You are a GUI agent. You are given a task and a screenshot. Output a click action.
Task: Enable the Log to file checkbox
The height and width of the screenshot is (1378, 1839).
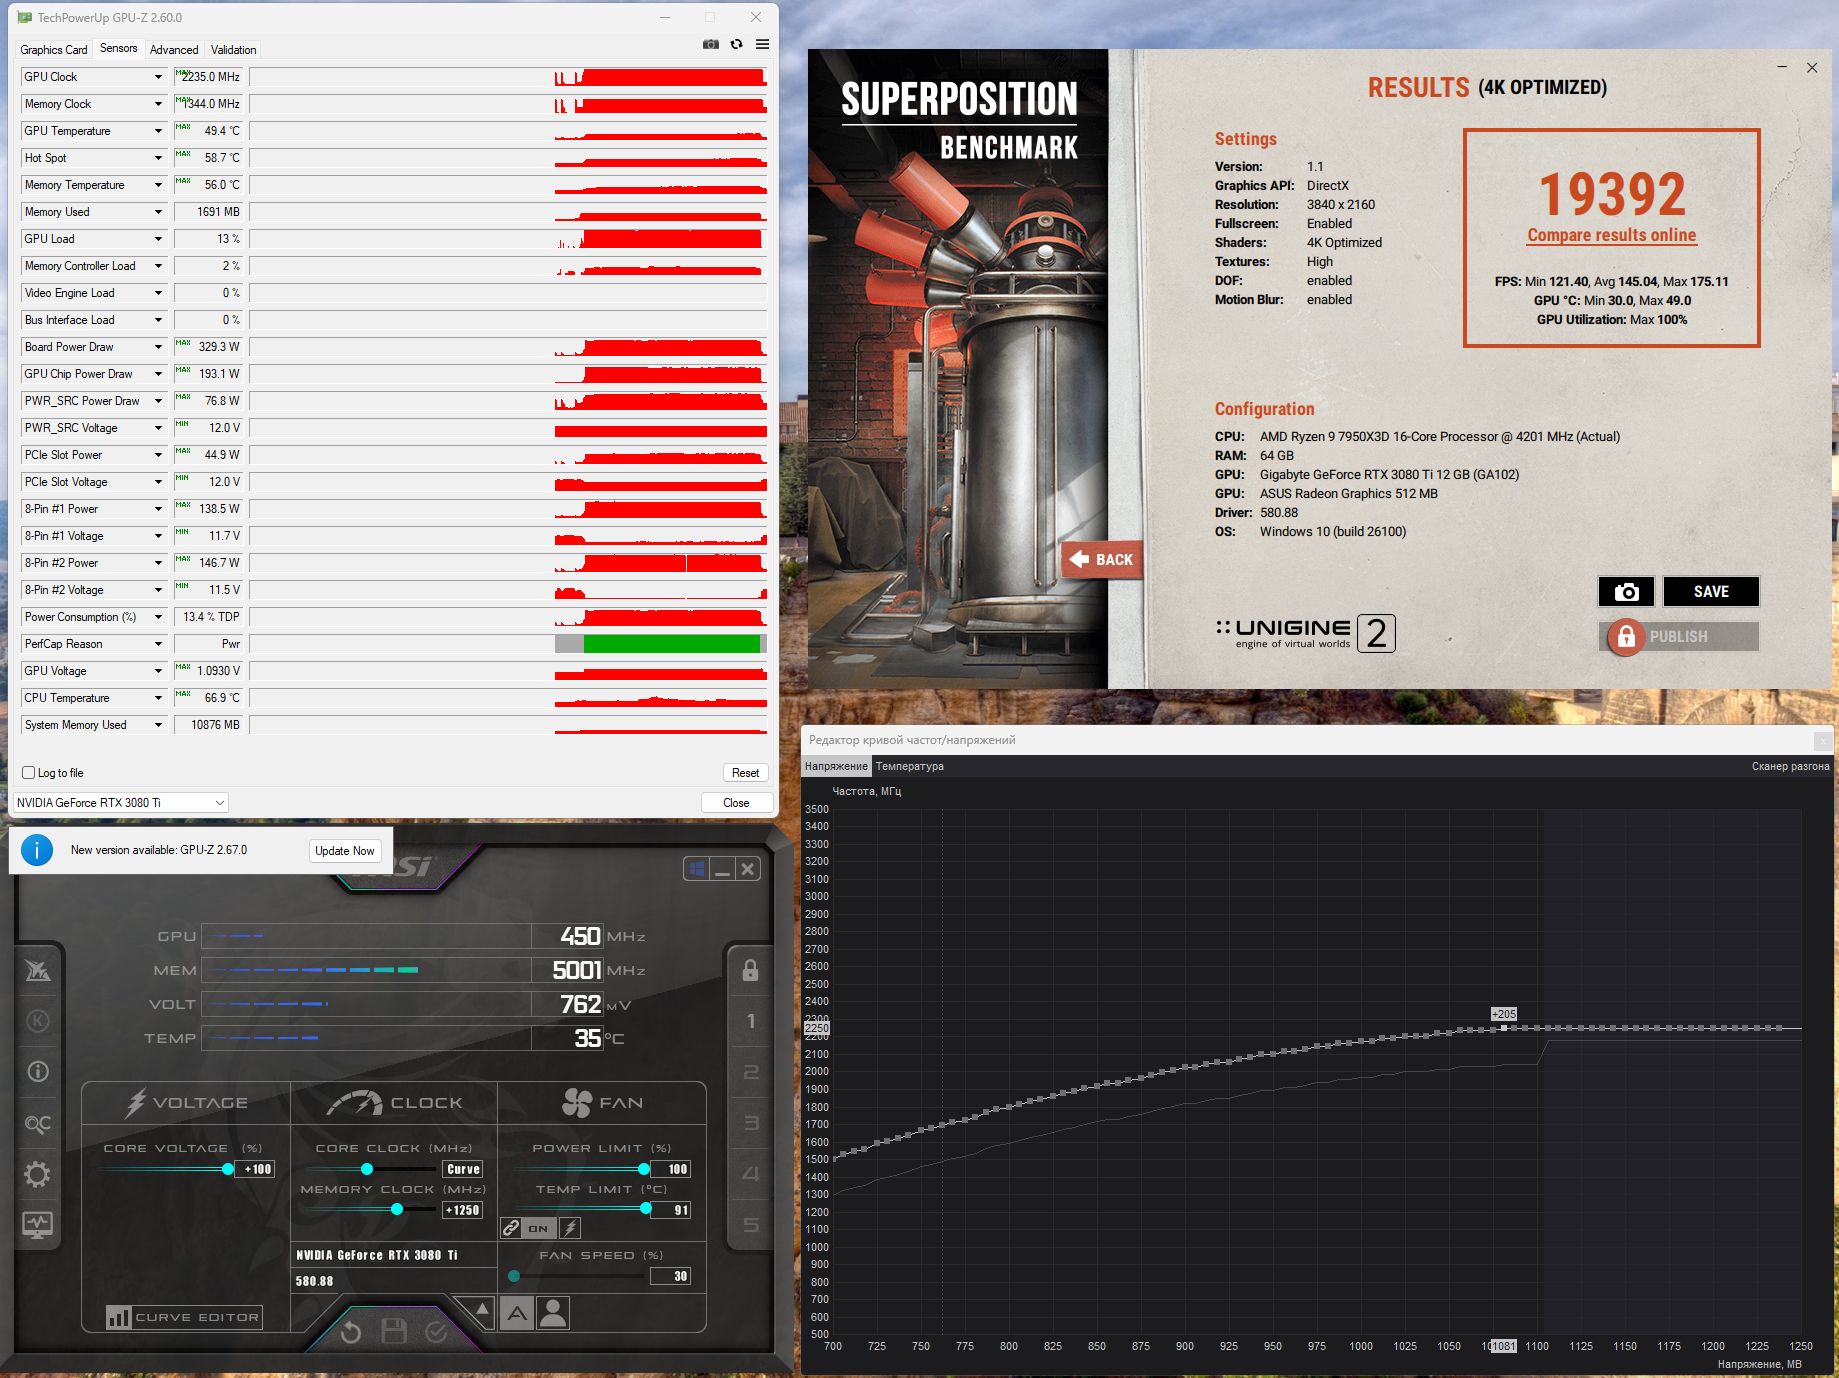[29, 773]
